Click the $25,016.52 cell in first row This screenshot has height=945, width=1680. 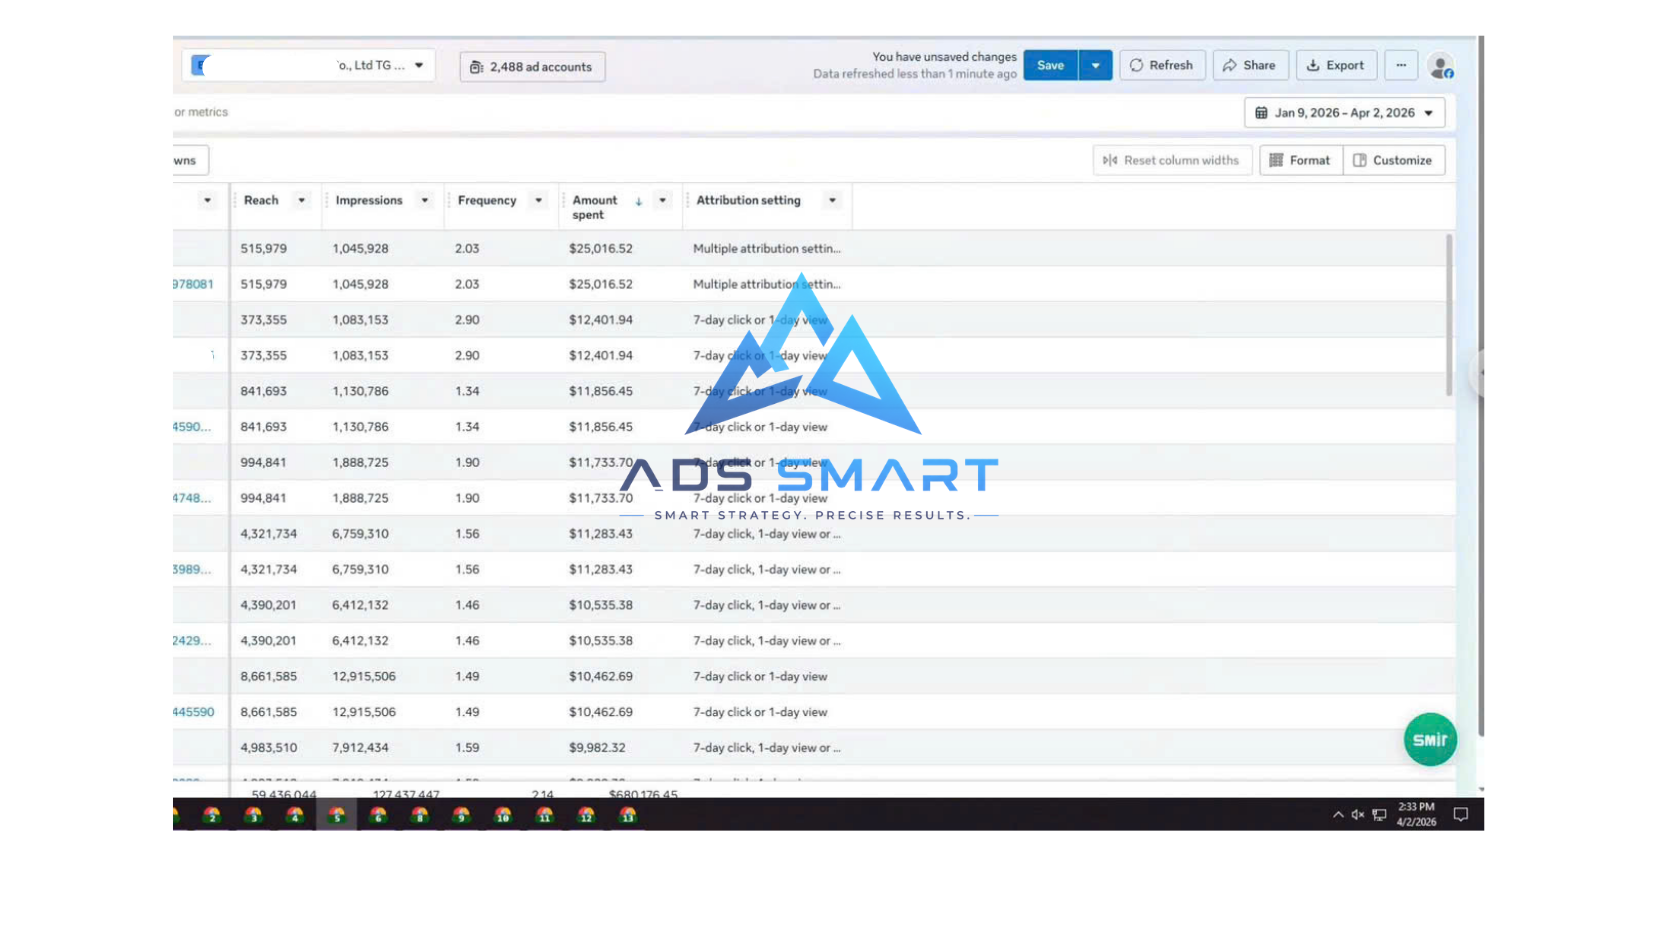[x=601, y=249]
